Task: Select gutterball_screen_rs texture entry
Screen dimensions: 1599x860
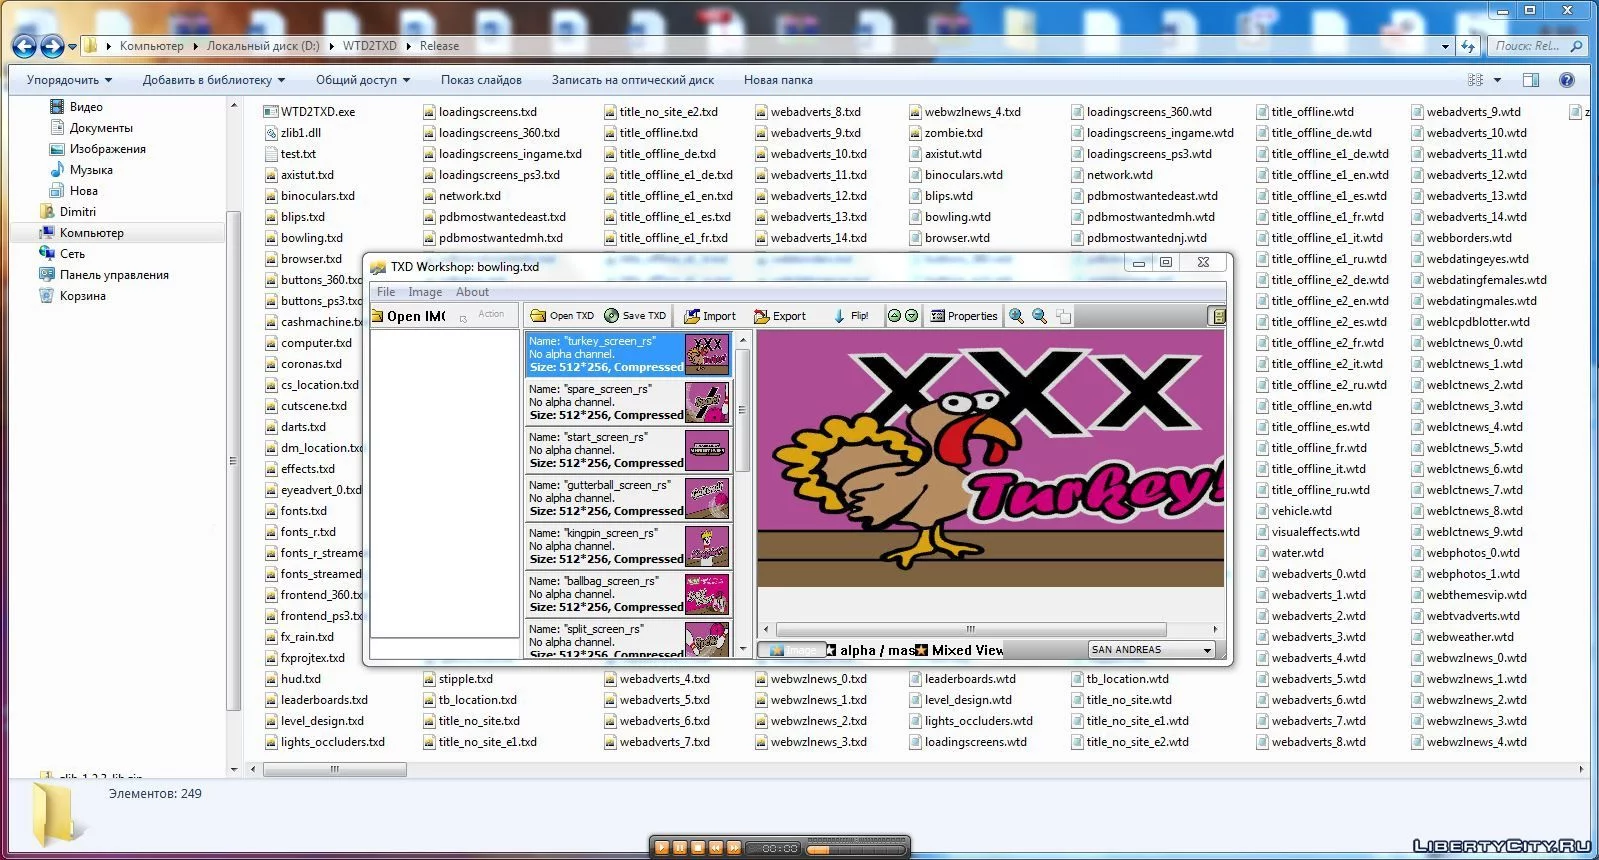Action: [x=628, y=498]
